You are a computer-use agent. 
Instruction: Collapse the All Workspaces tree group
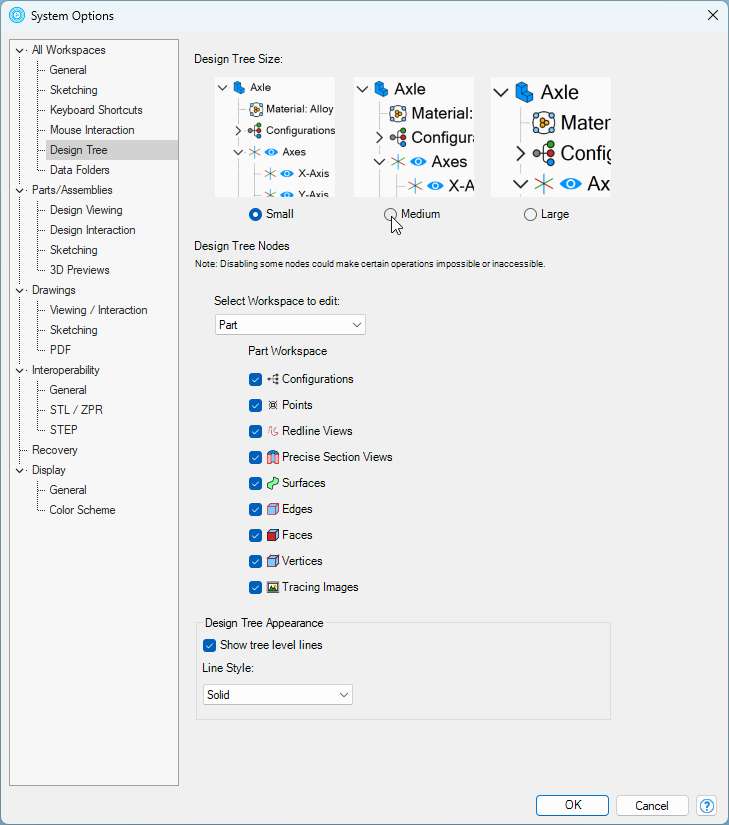point(20,51)
